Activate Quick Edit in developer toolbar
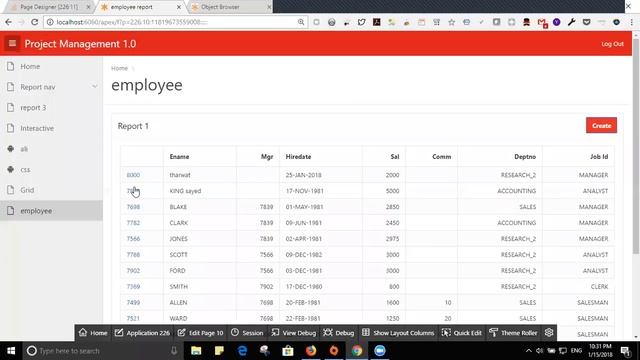The width and height of the screenshot is (640, 360). 462,333
